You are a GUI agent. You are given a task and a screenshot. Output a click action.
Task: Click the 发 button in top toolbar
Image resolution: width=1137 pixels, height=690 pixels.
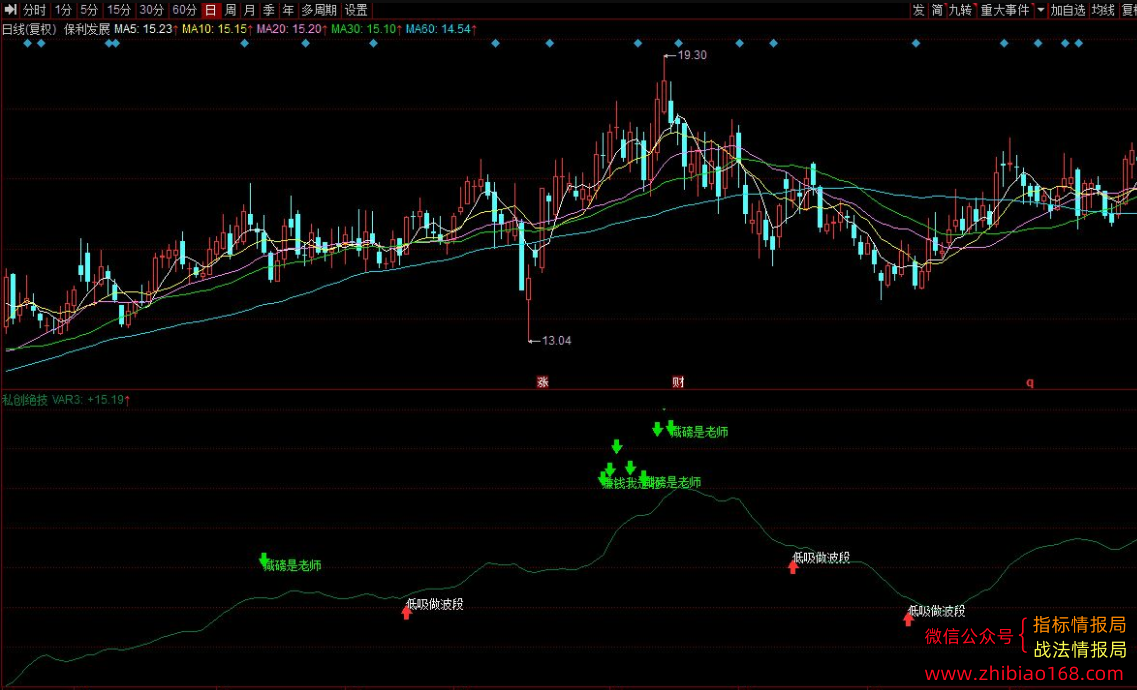919,10
